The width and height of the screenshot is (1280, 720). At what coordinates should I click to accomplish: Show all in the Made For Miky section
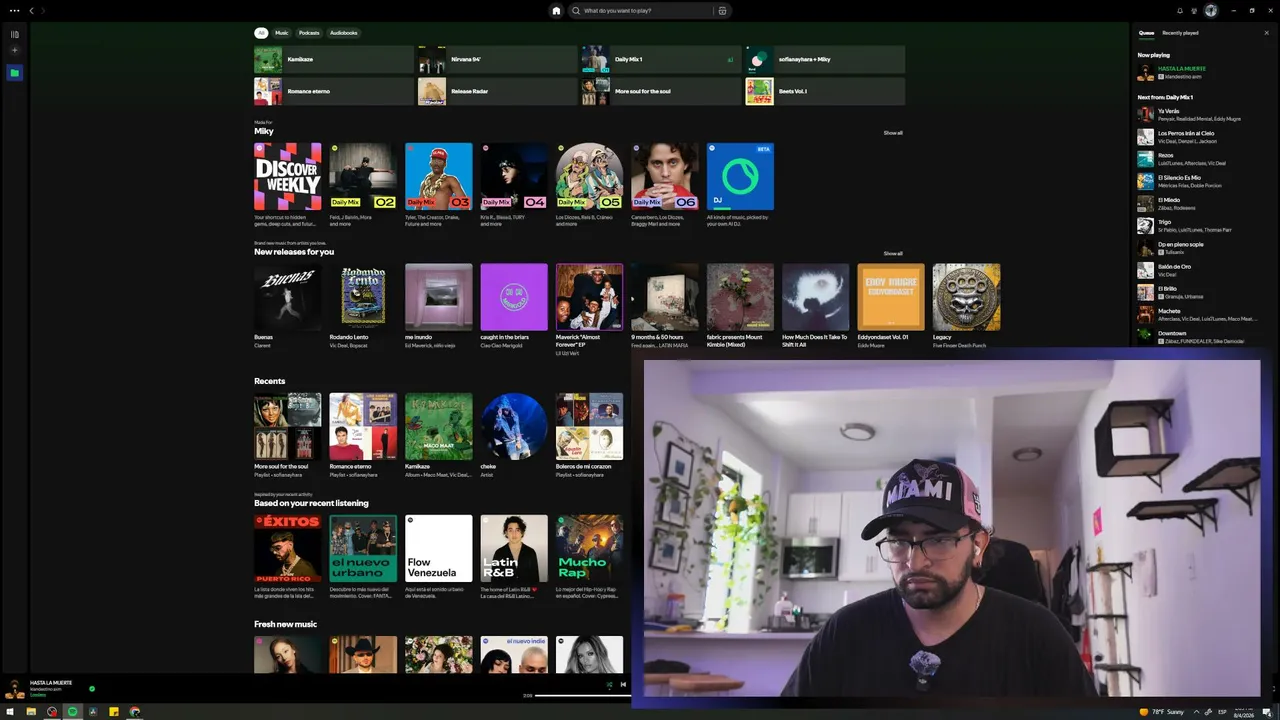pyautogui.click(x=893, y=133)
